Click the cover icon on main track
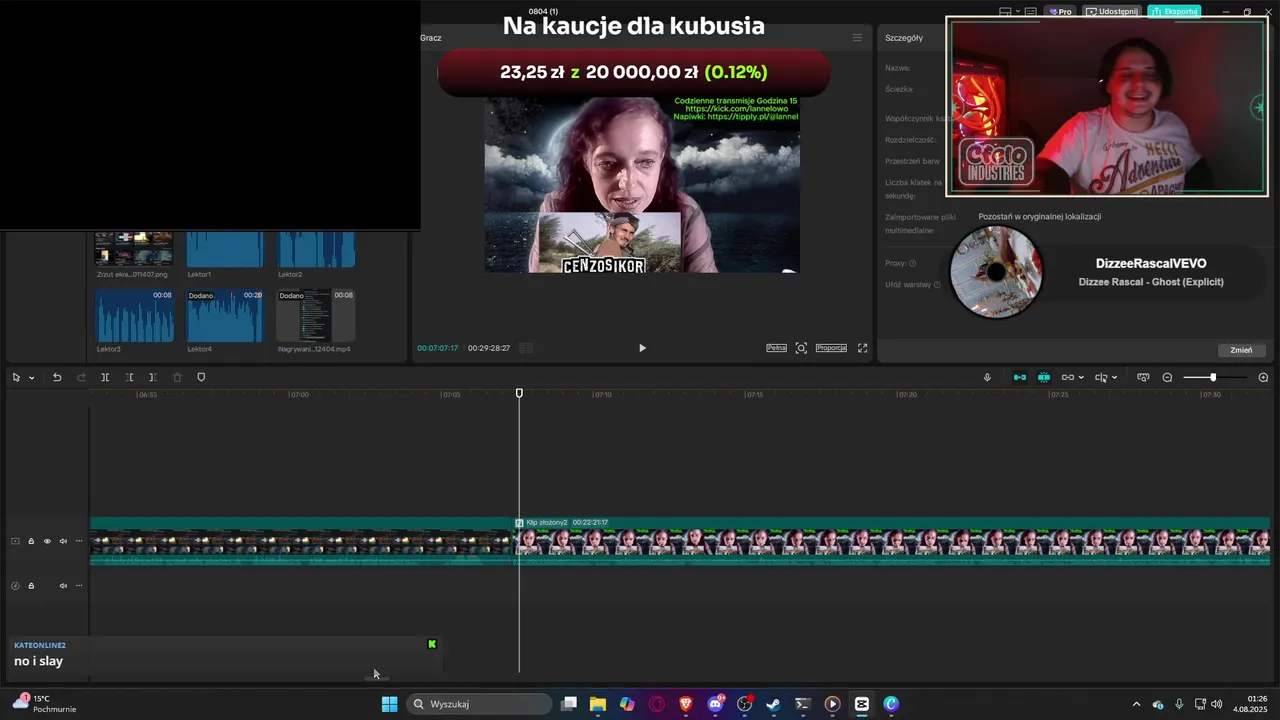 [x=15, y=541]
